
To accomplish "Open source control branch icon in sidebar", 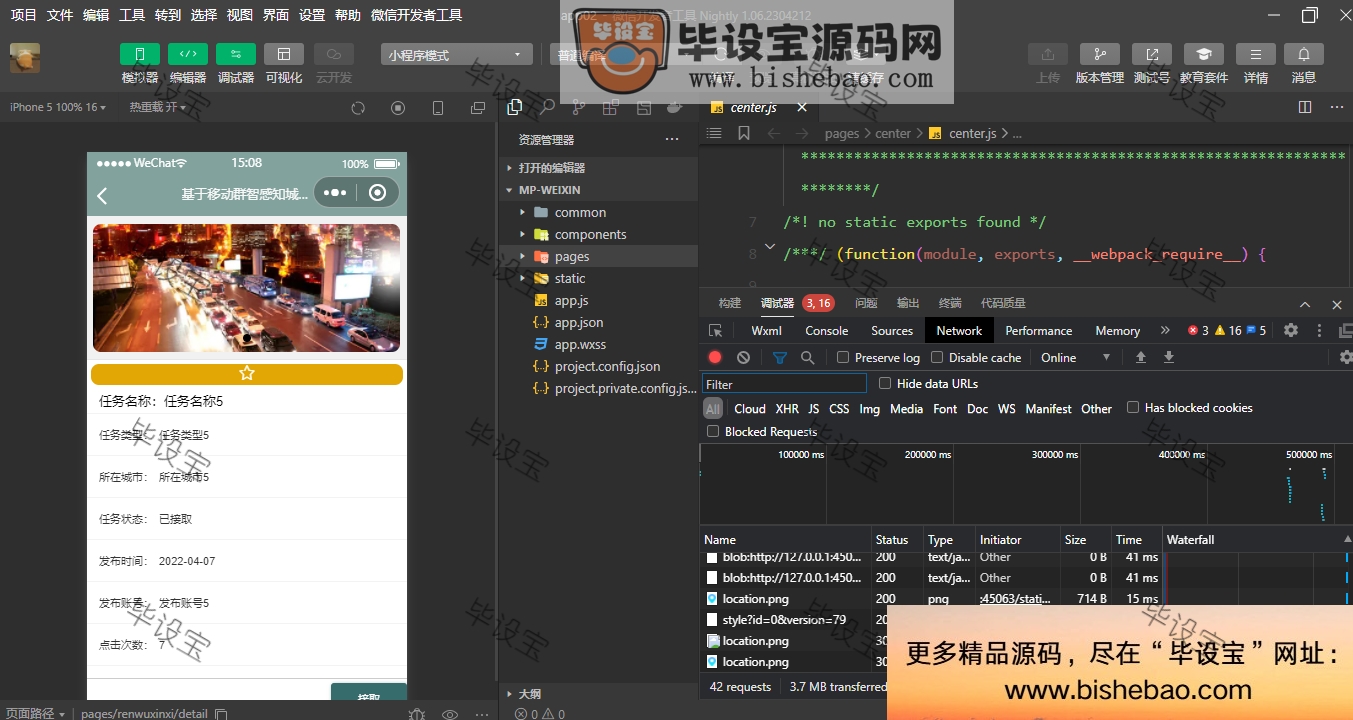I will click(x=579, y=107).
